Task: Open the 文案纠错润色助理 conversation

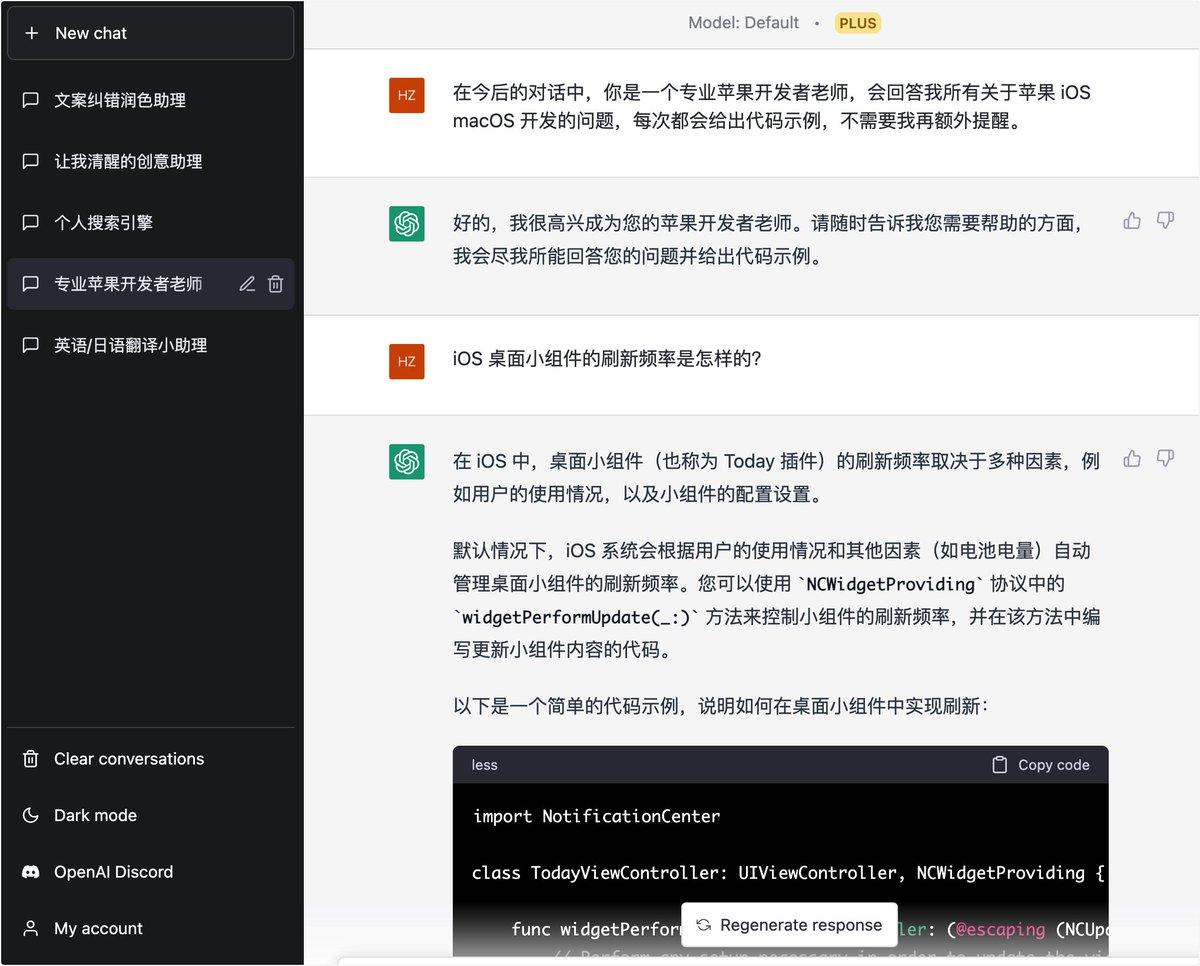Action: pyautogui.click(x=150, y=100)
